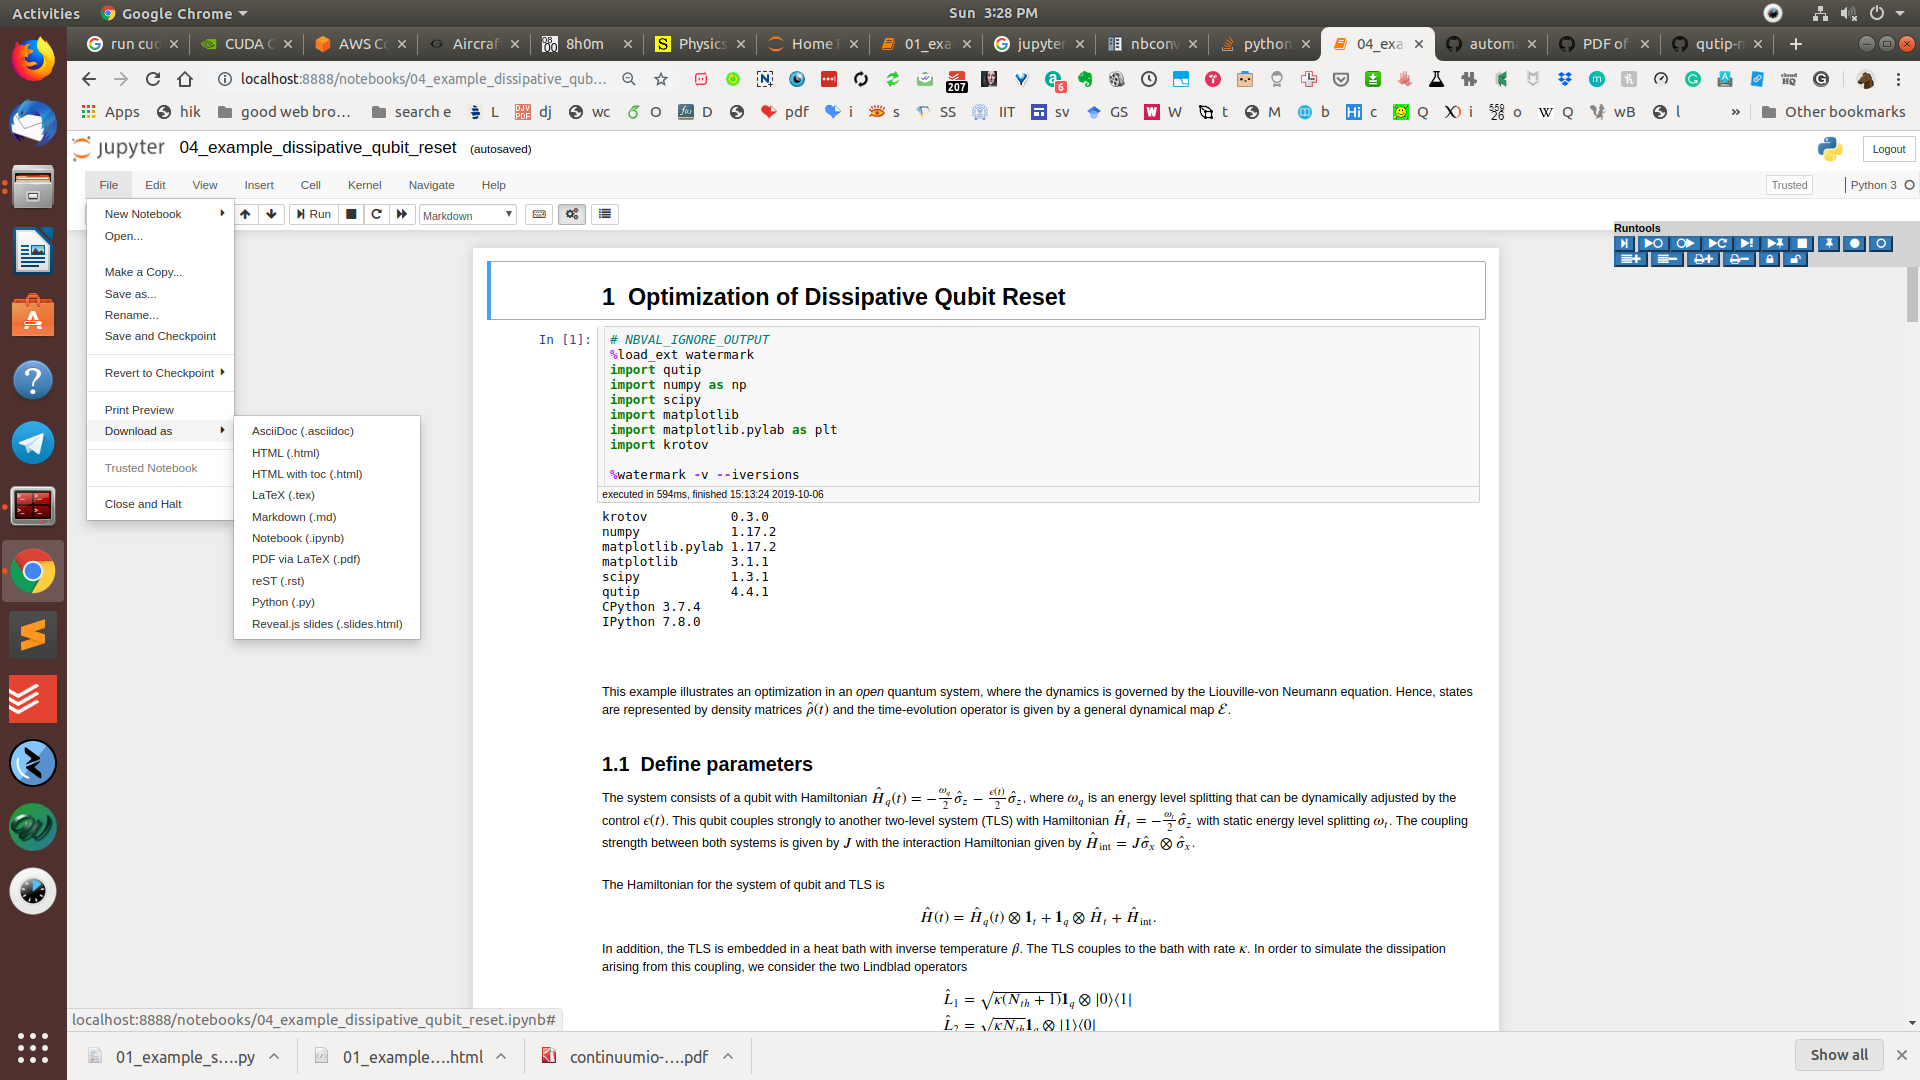Click the Run cell toolbar icon
The height and width of the screenshot is (1080, 1920).
click(x=310, y=214)
